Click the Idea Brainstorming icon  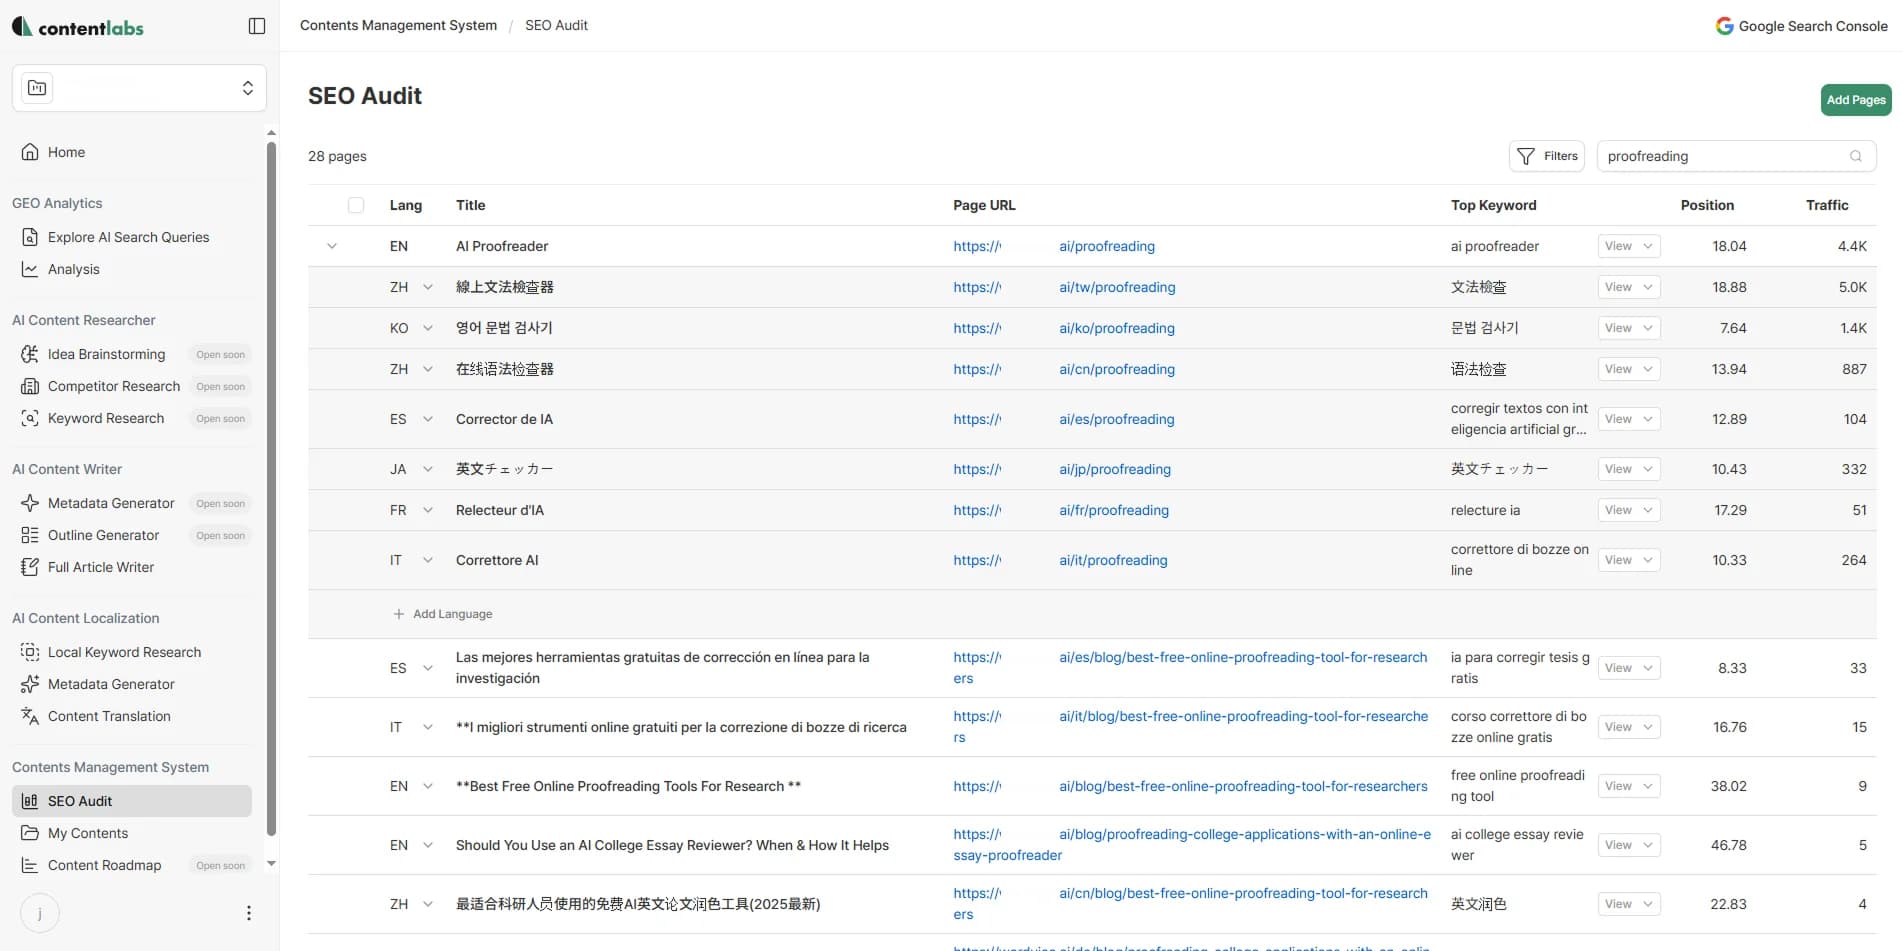tap(30, 354)
